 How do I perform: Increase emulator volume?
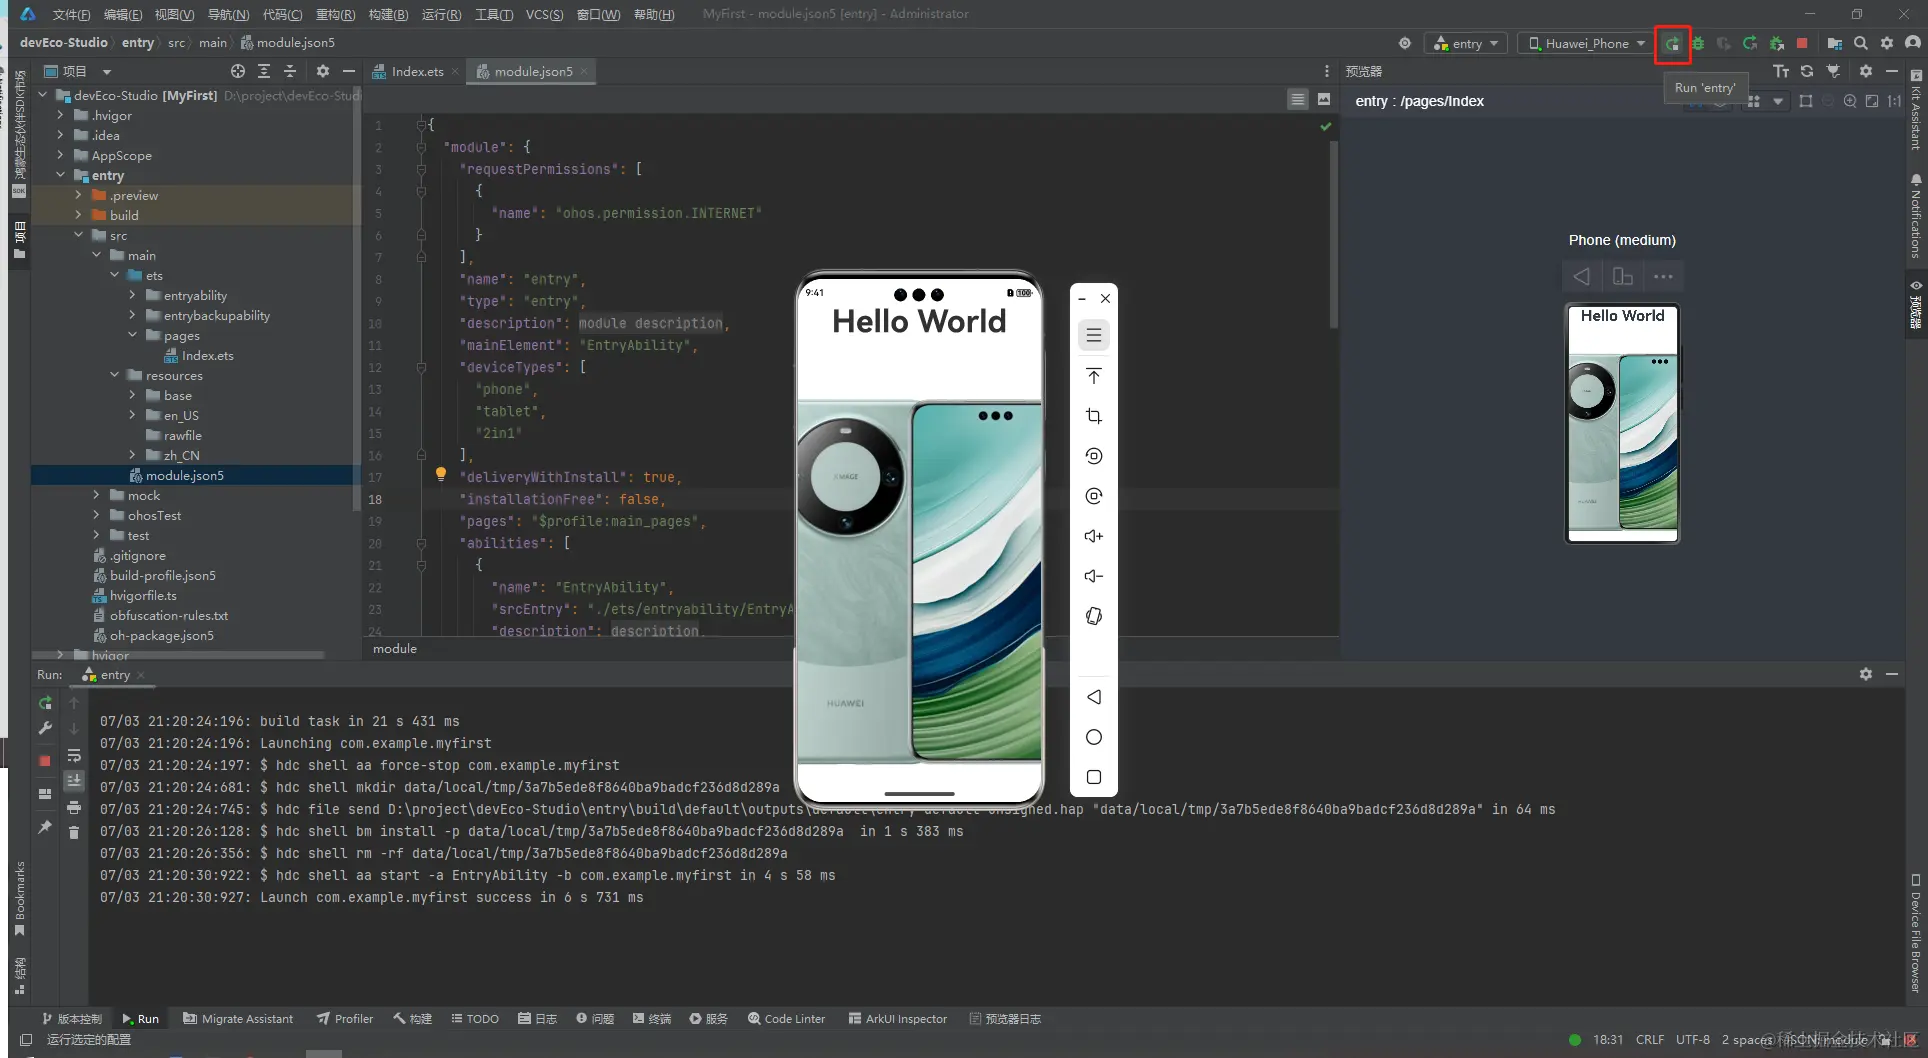click(x=1094, y=536)
